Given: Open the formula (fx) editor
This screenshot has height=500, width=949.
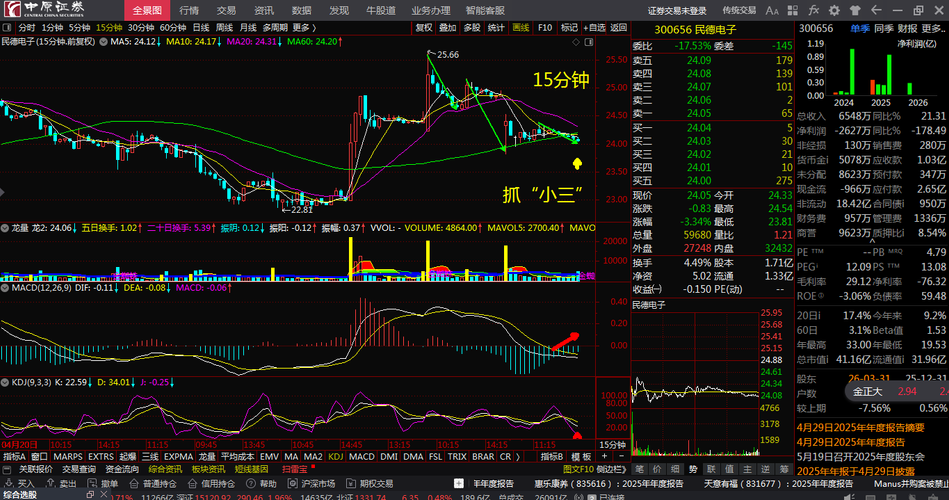Looking at the screenshot, I should (813, 10).
